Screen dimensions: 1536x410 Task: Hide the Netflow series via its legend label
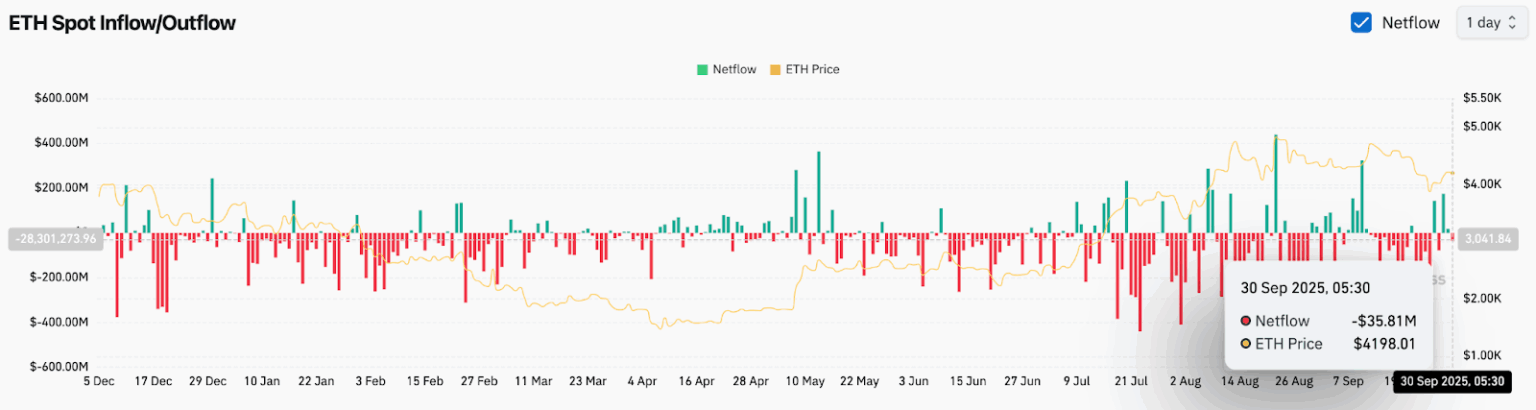pyautogui.click(x=733, y=70)
